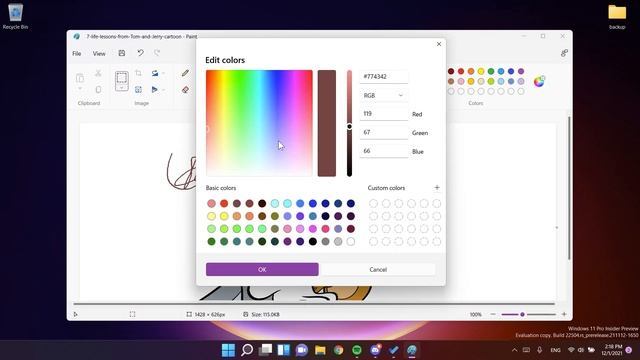Viewport: 640px width, 360px height.
Task: Open the Recycle Bin desktop icon
Action: 16,16
